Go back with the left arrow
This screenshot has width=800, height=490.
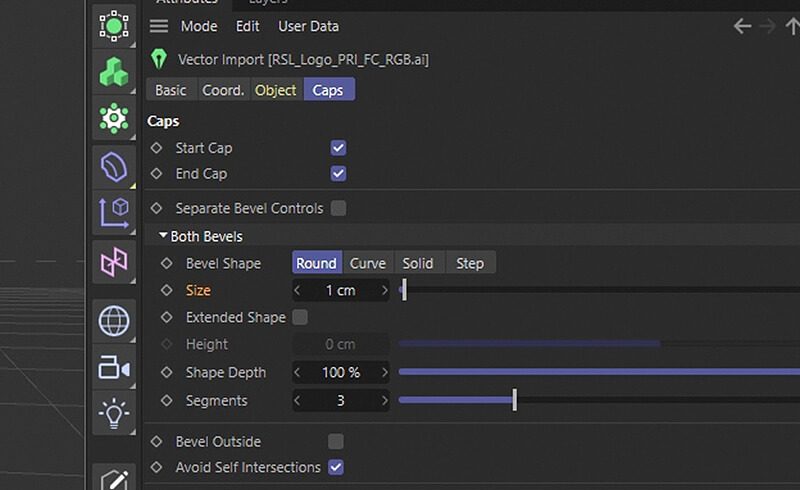point(742,26)
